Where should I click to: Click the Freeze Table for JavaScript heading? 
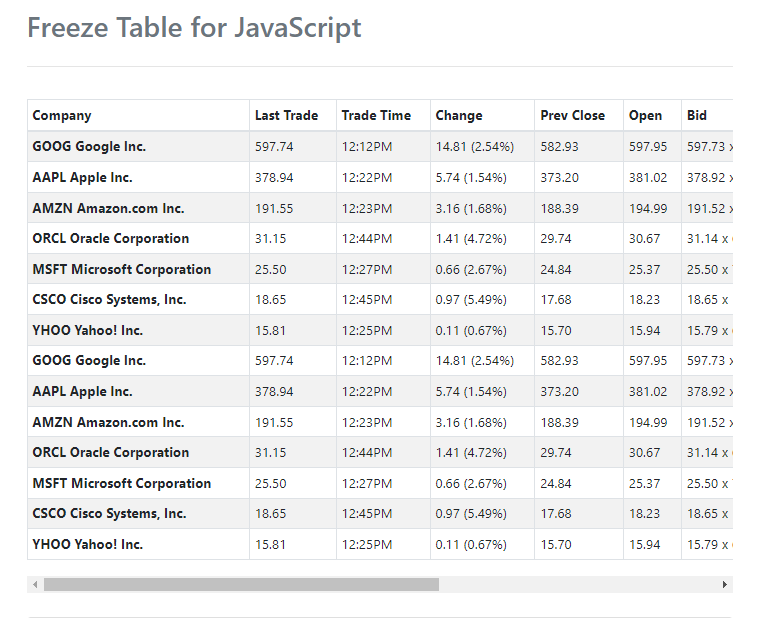(x=194, y=27)
